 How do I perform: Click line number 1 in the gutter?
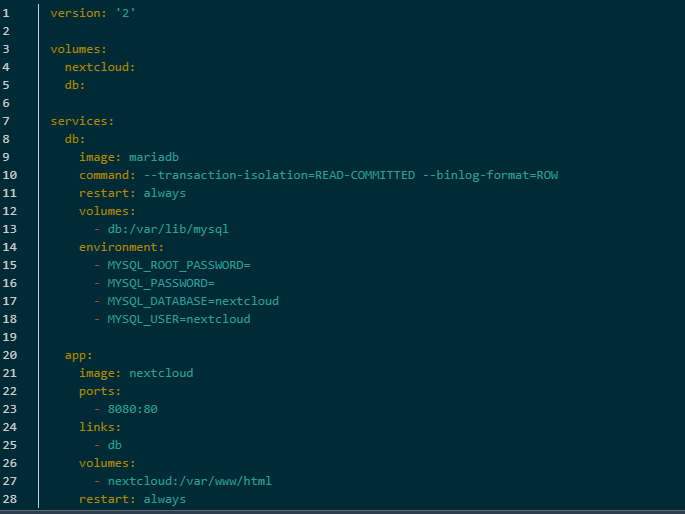click(6, 13)
